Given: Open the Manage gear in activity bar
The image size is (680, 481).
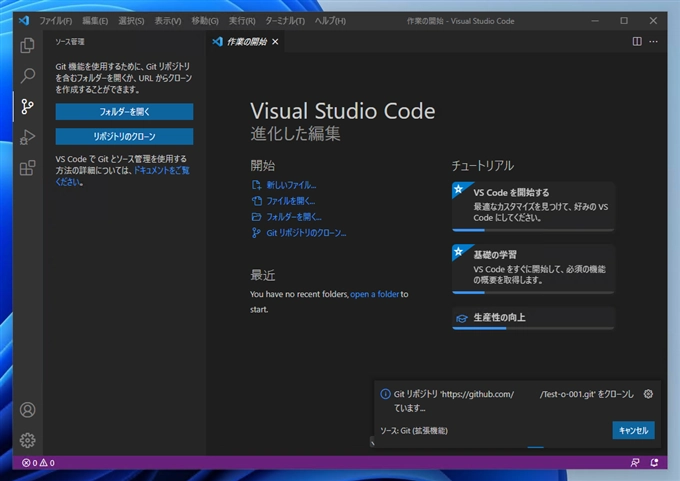Looking at the screenshot, I should click(x=27, y=440).
